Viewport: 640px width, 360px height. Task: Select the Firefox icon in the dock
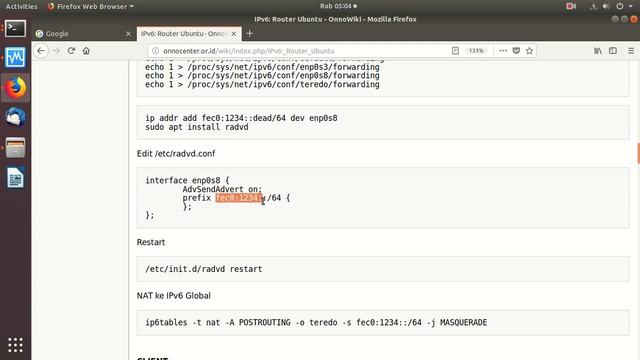[x=15, y=87]
